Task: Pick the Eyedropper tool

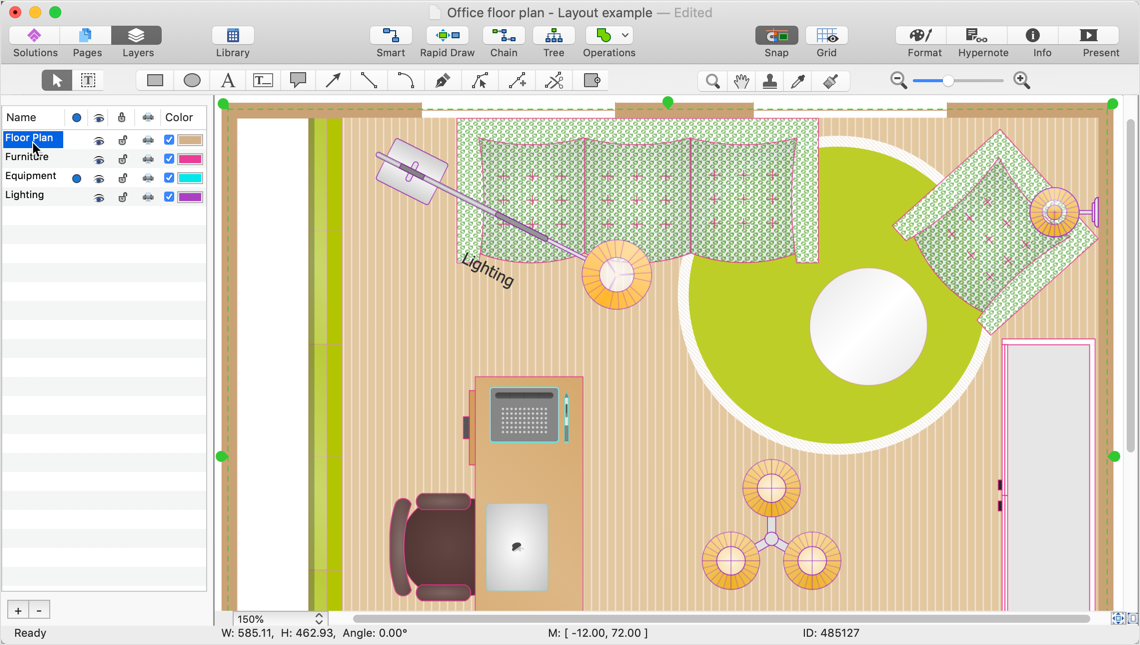Action: [x=799, y=81]
